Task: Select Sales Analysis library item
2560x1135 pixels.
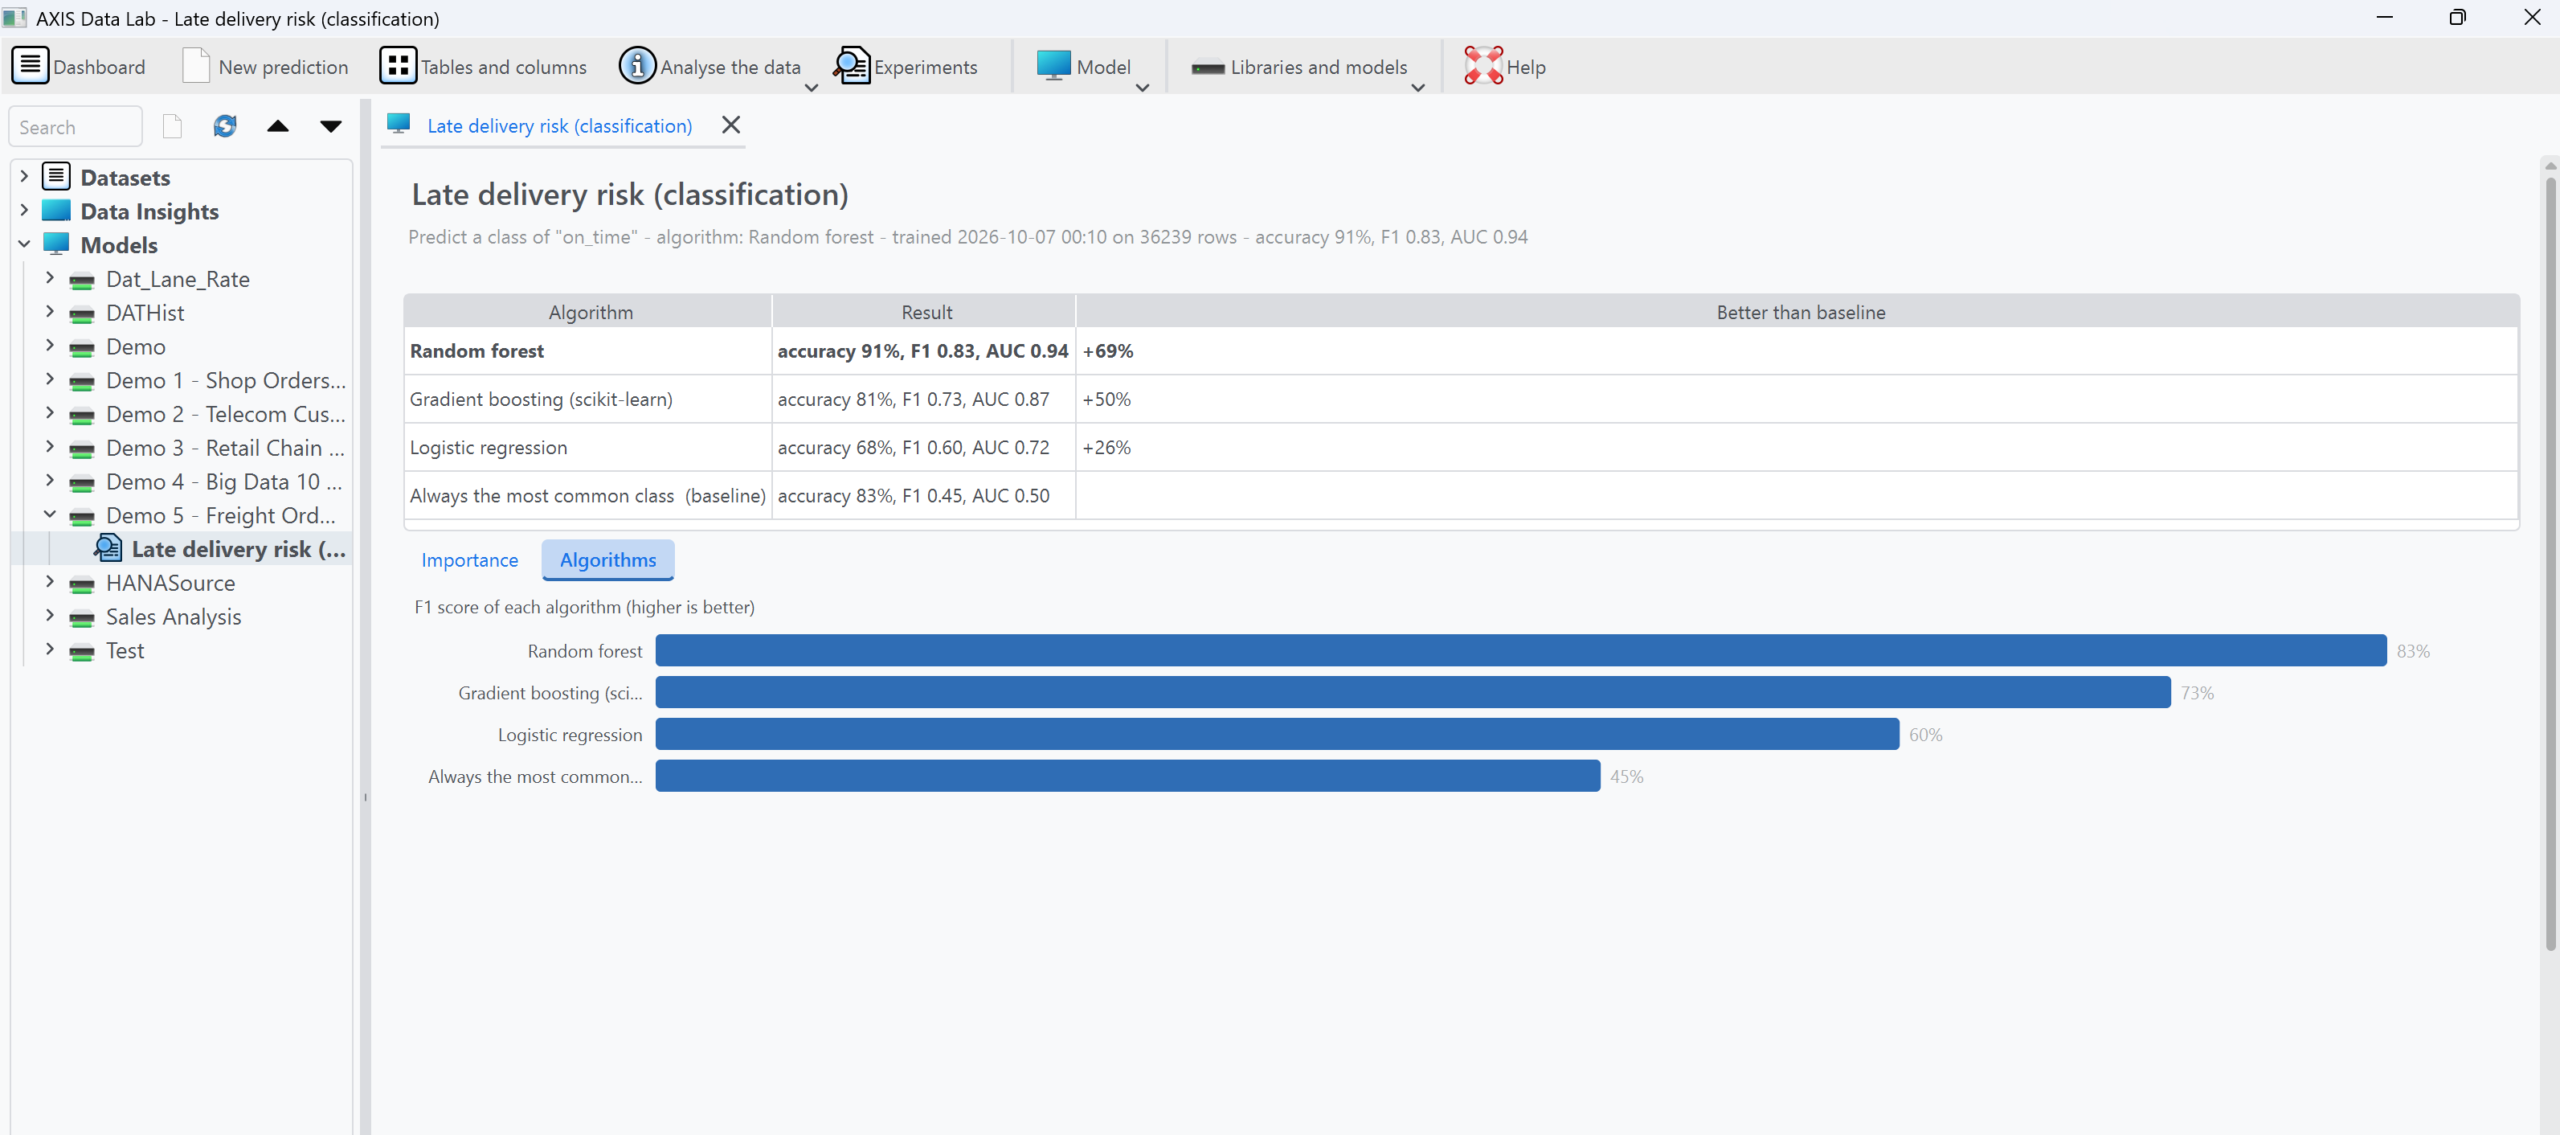Action: tap(173, 617)
